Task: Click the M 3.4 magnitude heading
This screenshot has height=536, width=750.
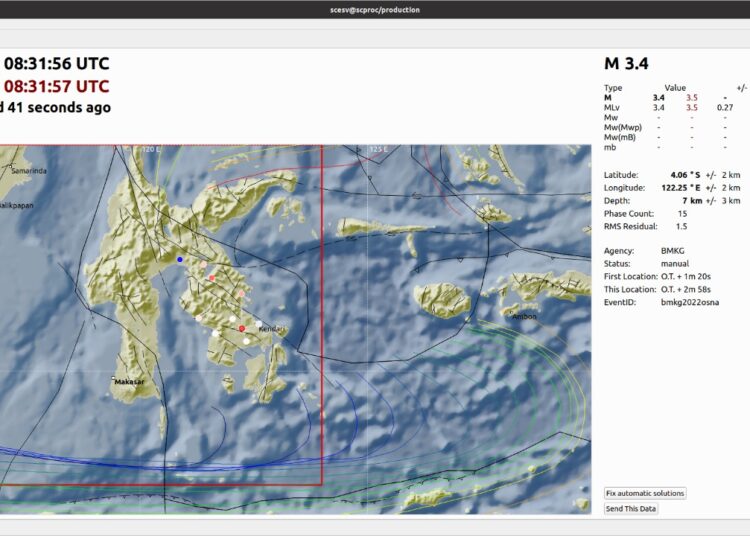Action: pyautogui.click(x=626, y=64)
